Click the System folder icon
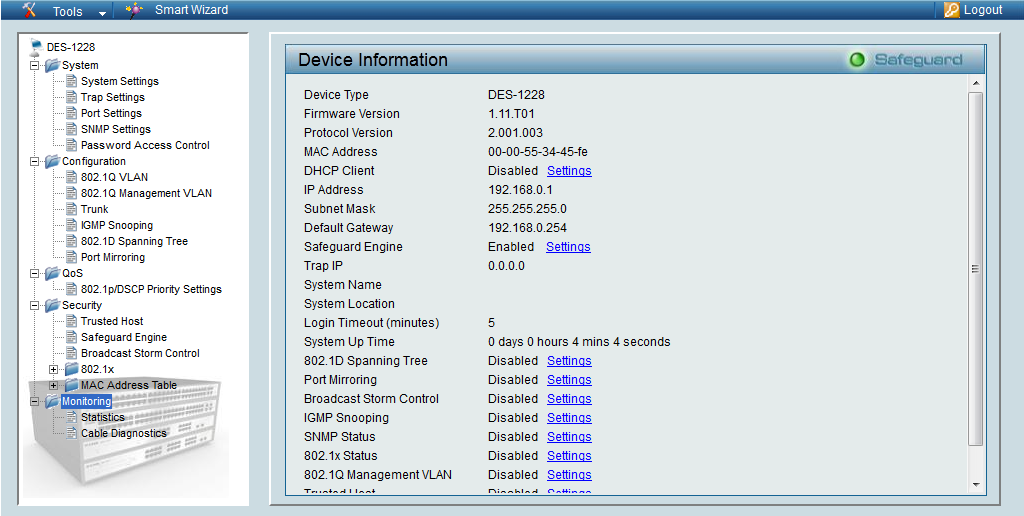 coord(52,65)
